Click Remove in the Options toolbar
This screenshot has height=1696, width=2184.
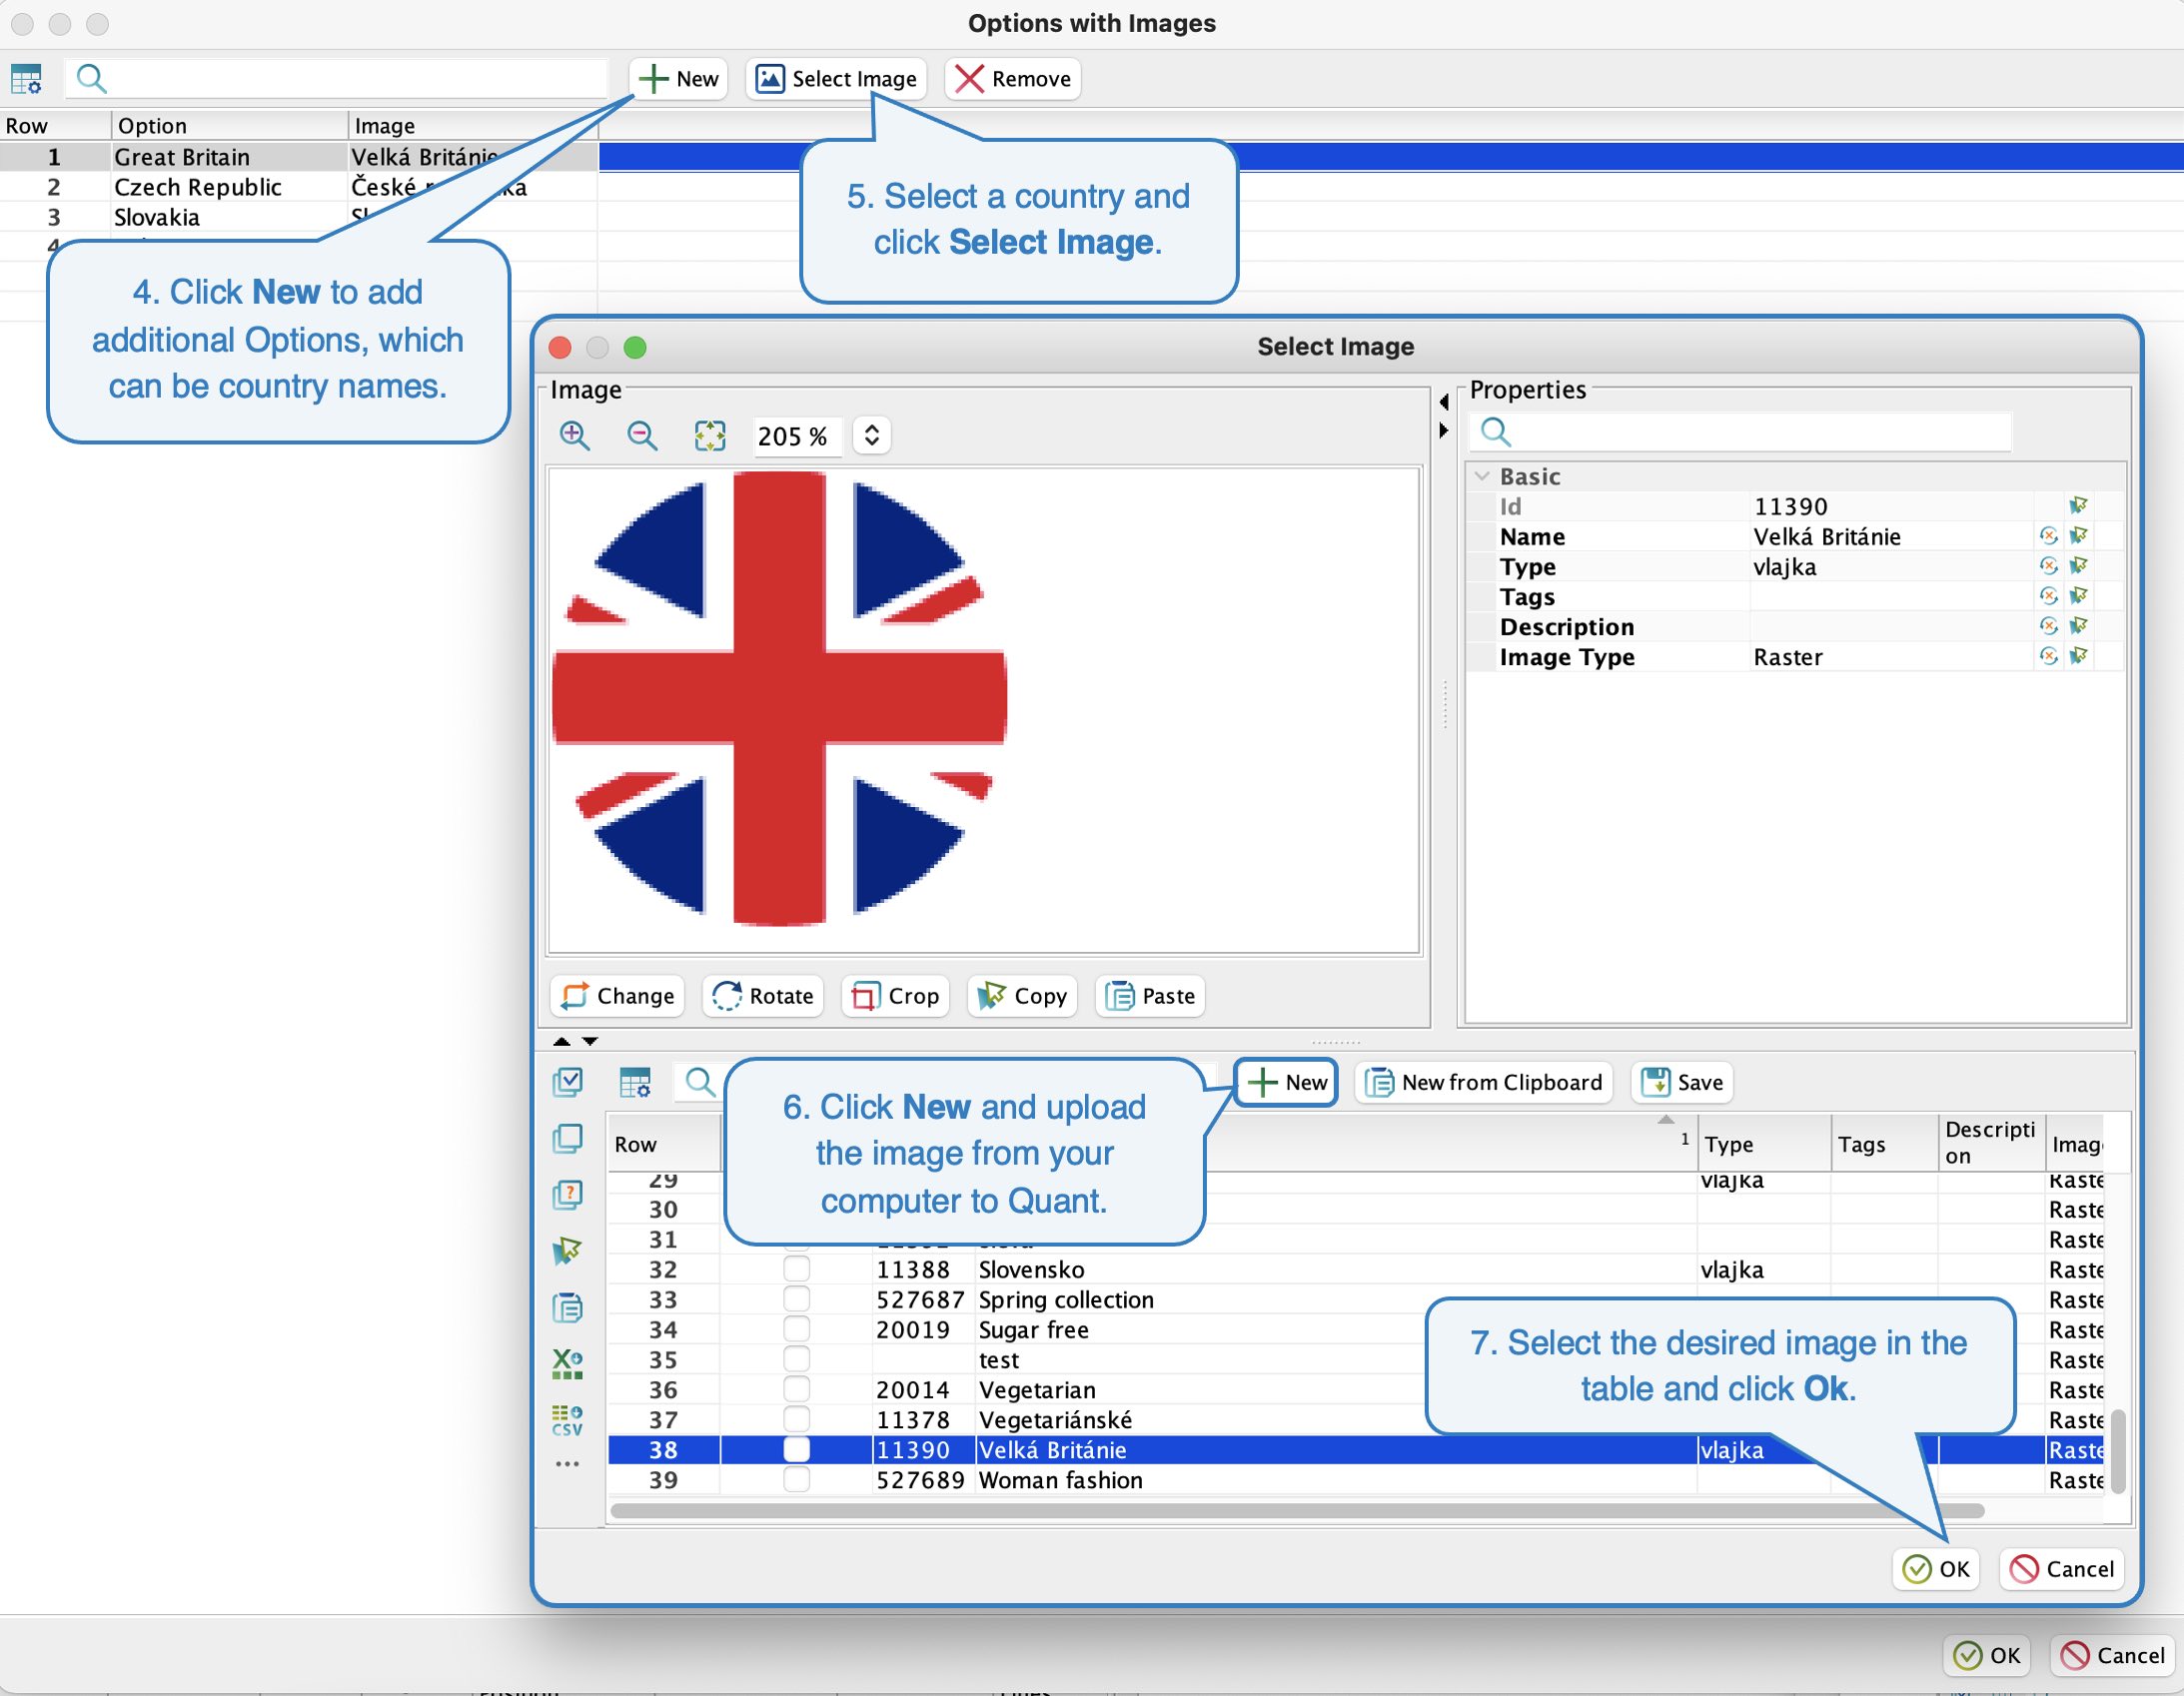click(1013, 78)
